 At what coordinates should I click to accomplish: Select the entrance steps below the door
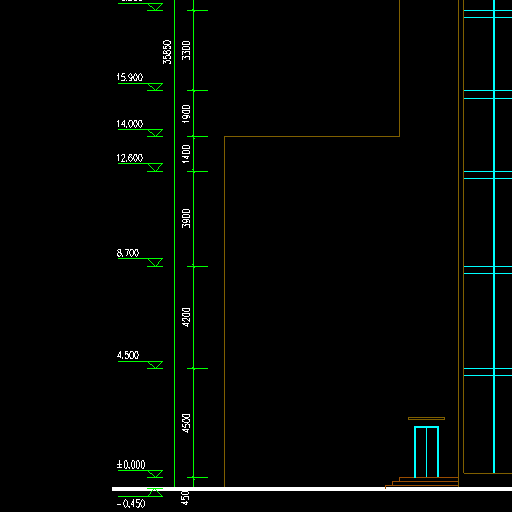pyautogui.click(x=422, y=482)
